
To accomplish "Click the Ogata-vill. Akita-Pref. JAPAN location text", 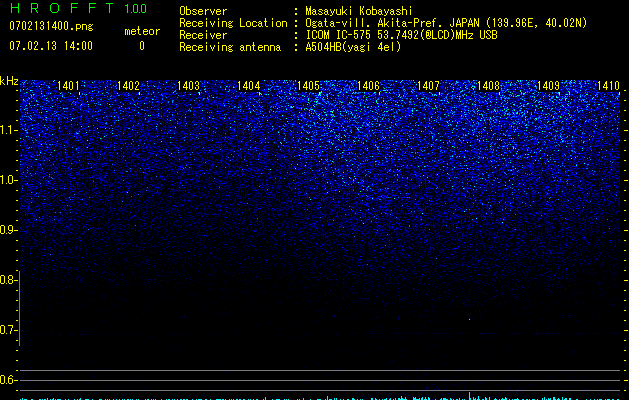I will [446, 23].
